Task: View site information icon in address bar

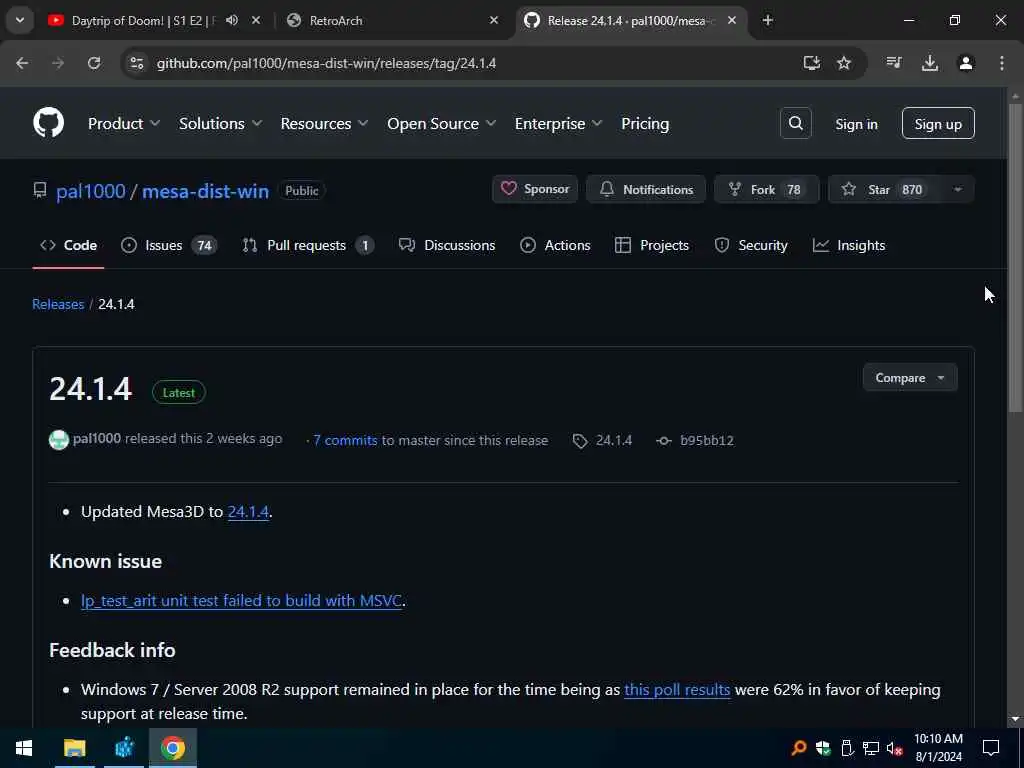Action: 136,63
